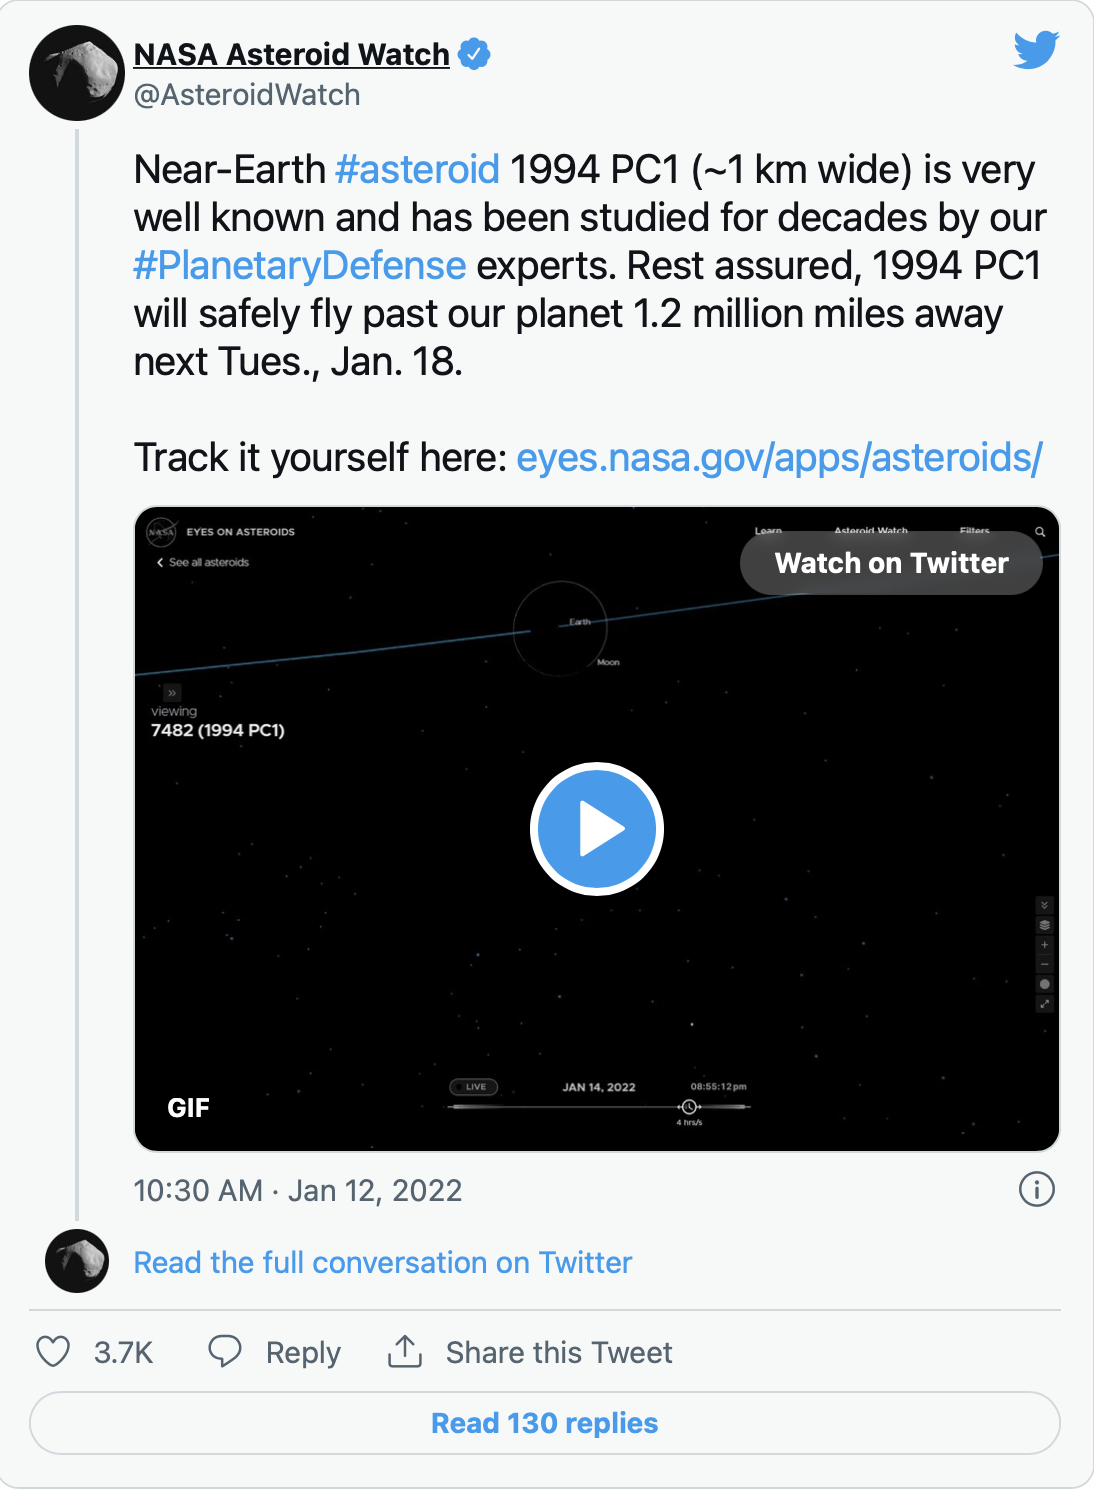The width and height of the screenshot is (1094, 1490).
Task: Open the eyes.nasa.gov/apps/asteroids/ link
Action: click(780, 457)
